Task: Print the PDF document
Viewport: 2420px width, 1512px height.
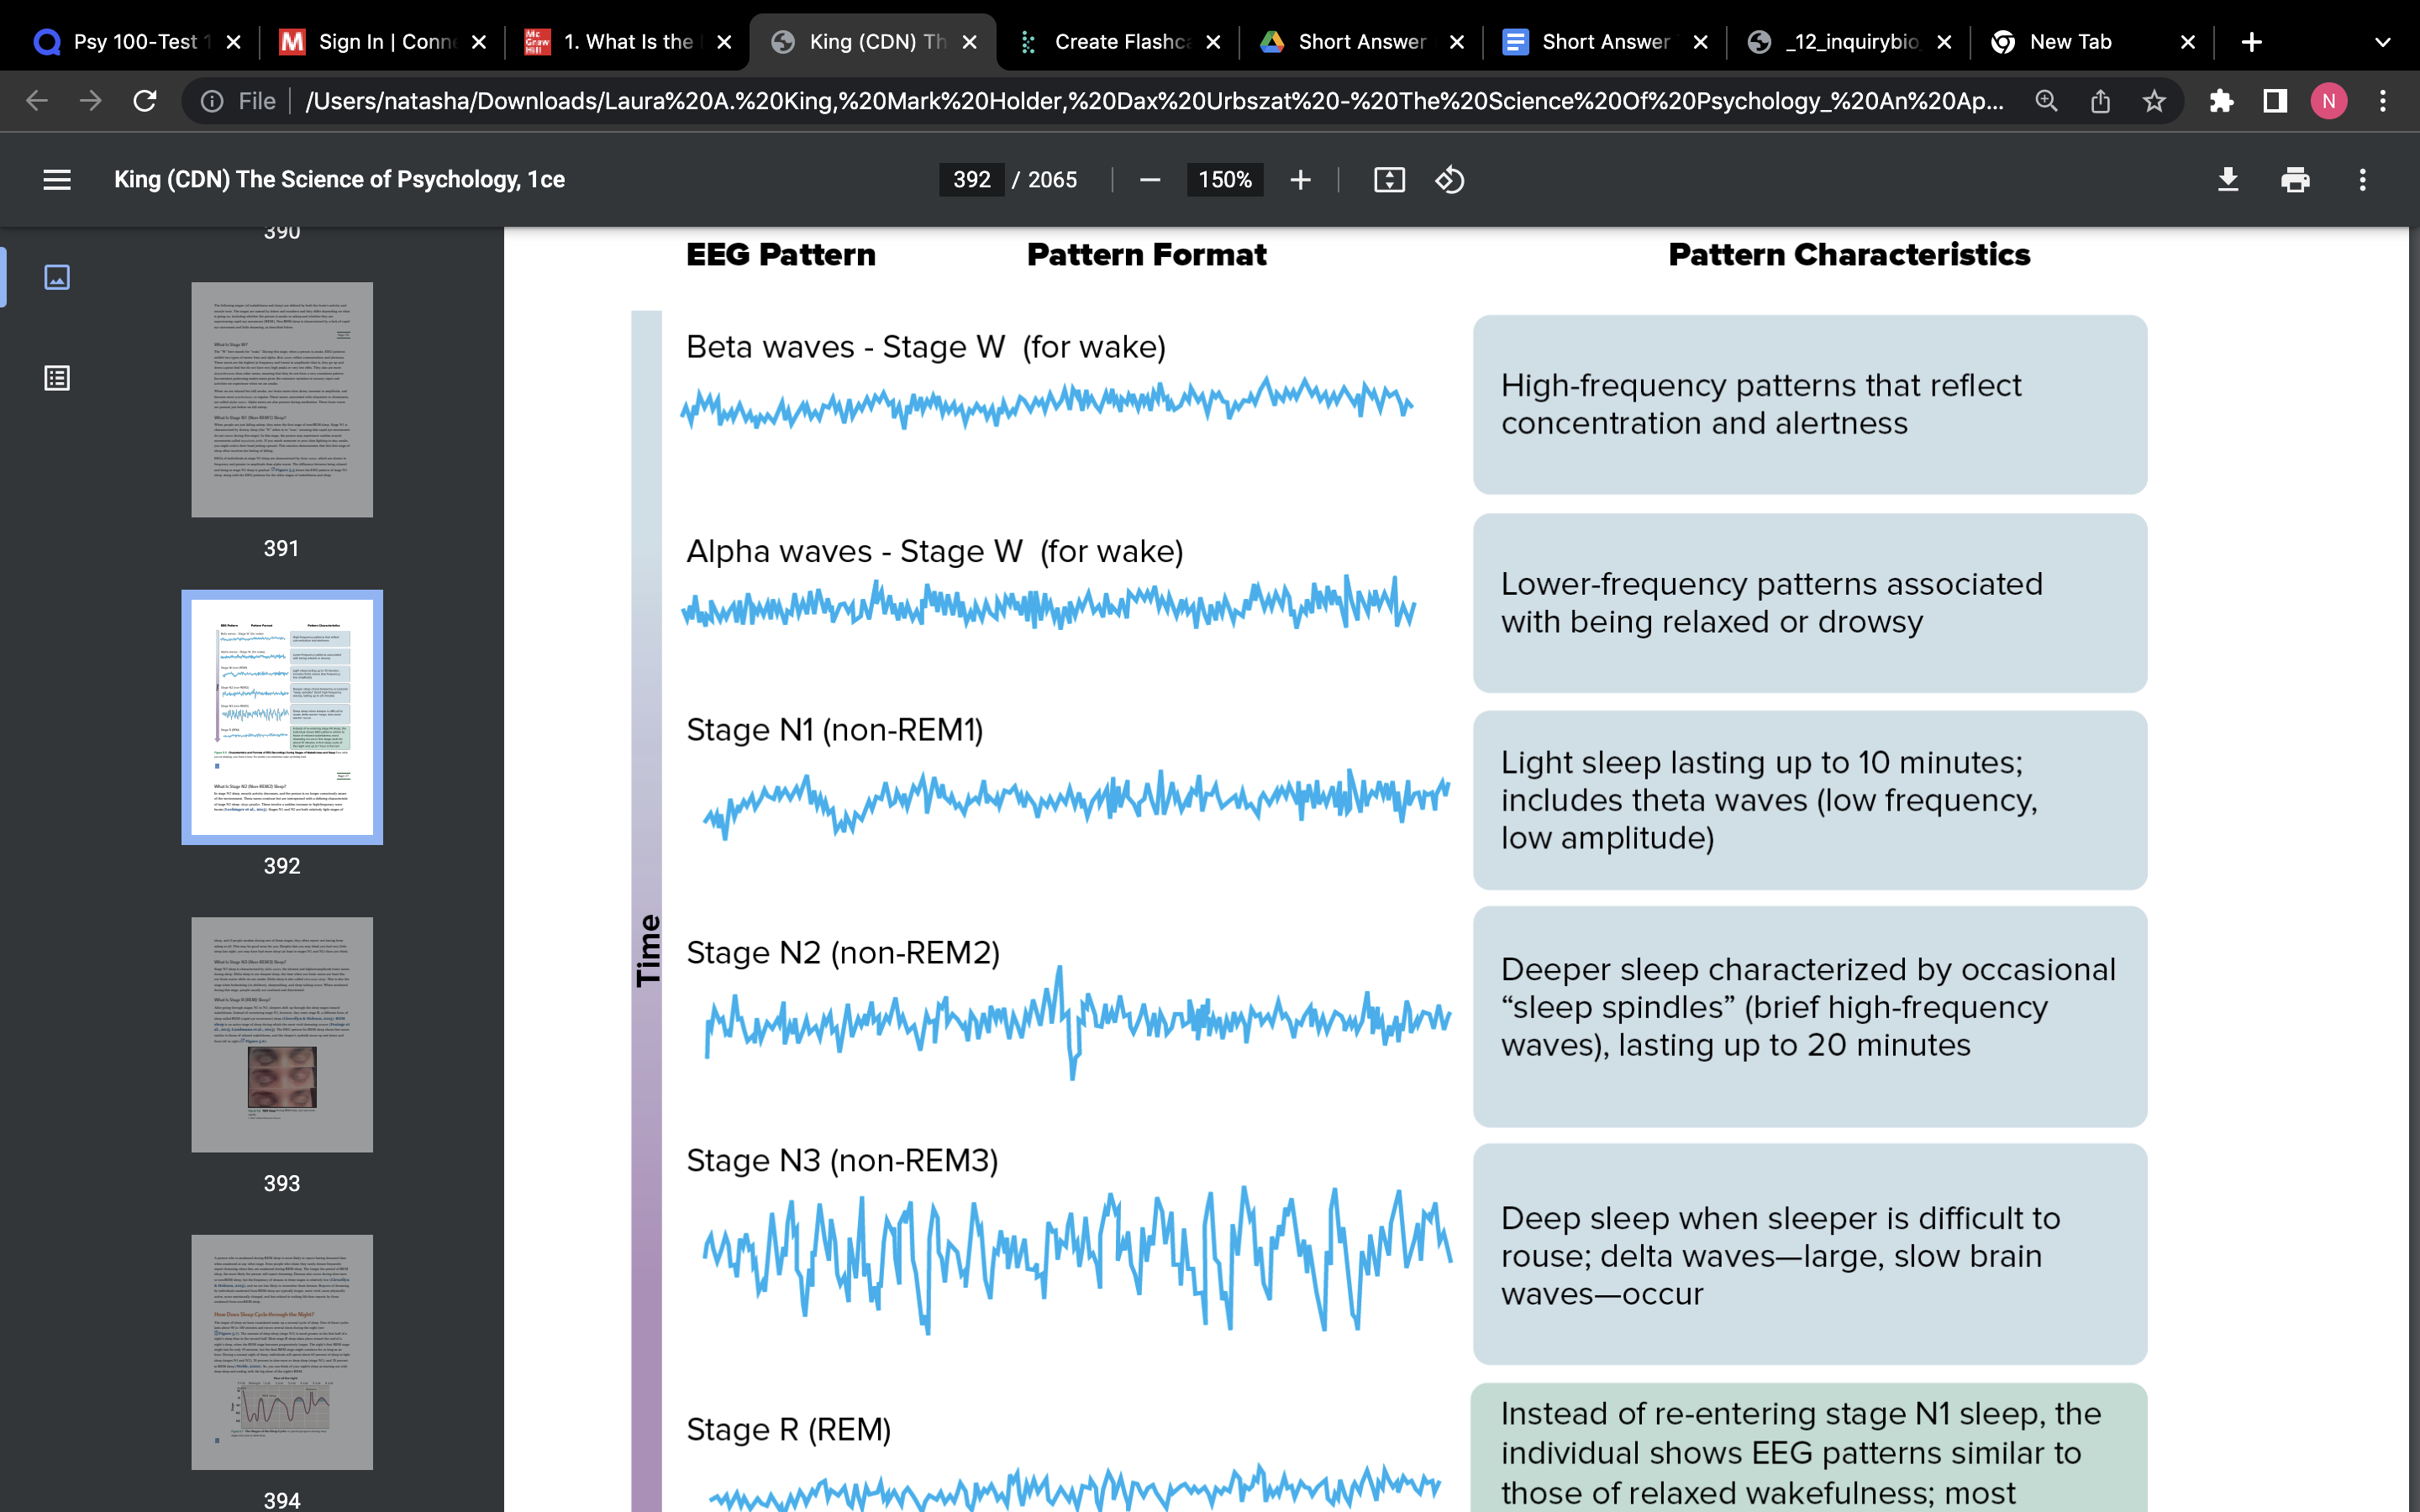Action: 2295,180
